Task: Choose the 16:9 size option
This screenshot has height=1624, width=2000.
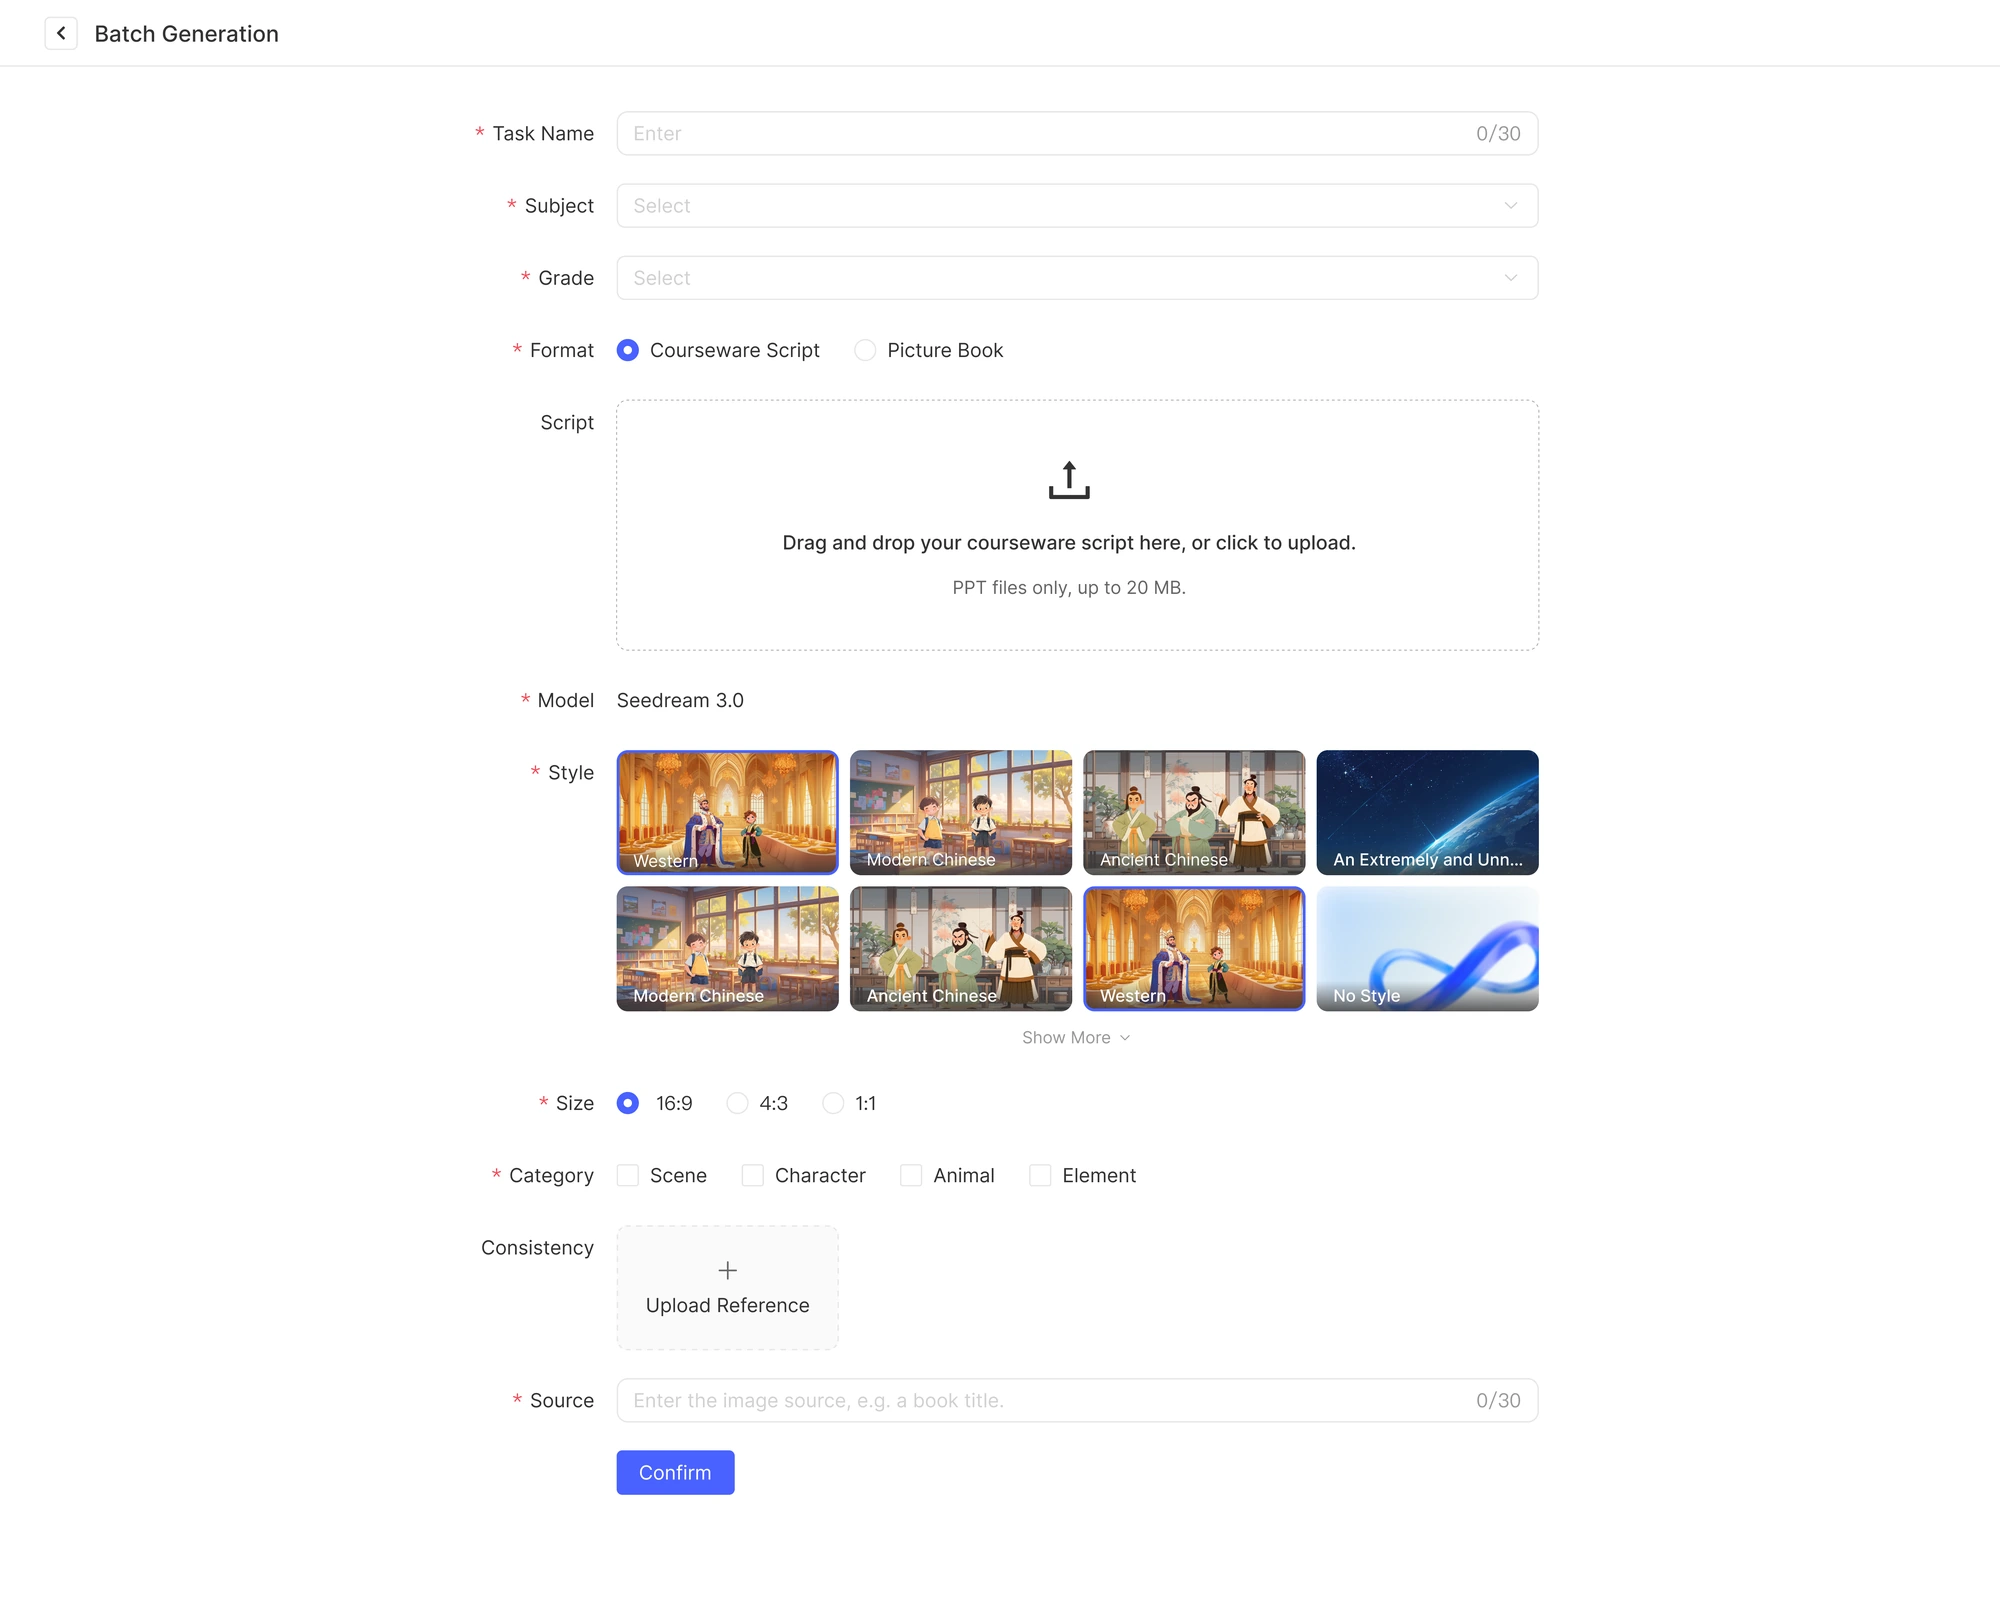Action: (x=655, y=1103)
